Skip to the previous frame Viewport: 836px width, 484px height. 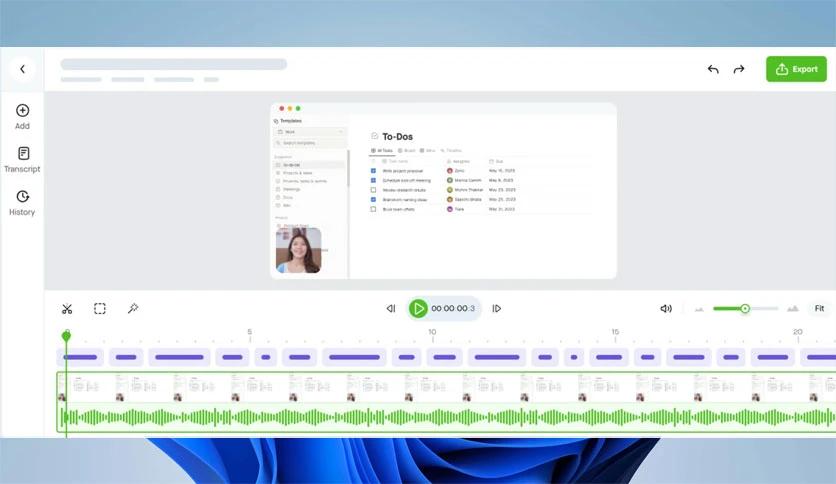pos(391,309)
